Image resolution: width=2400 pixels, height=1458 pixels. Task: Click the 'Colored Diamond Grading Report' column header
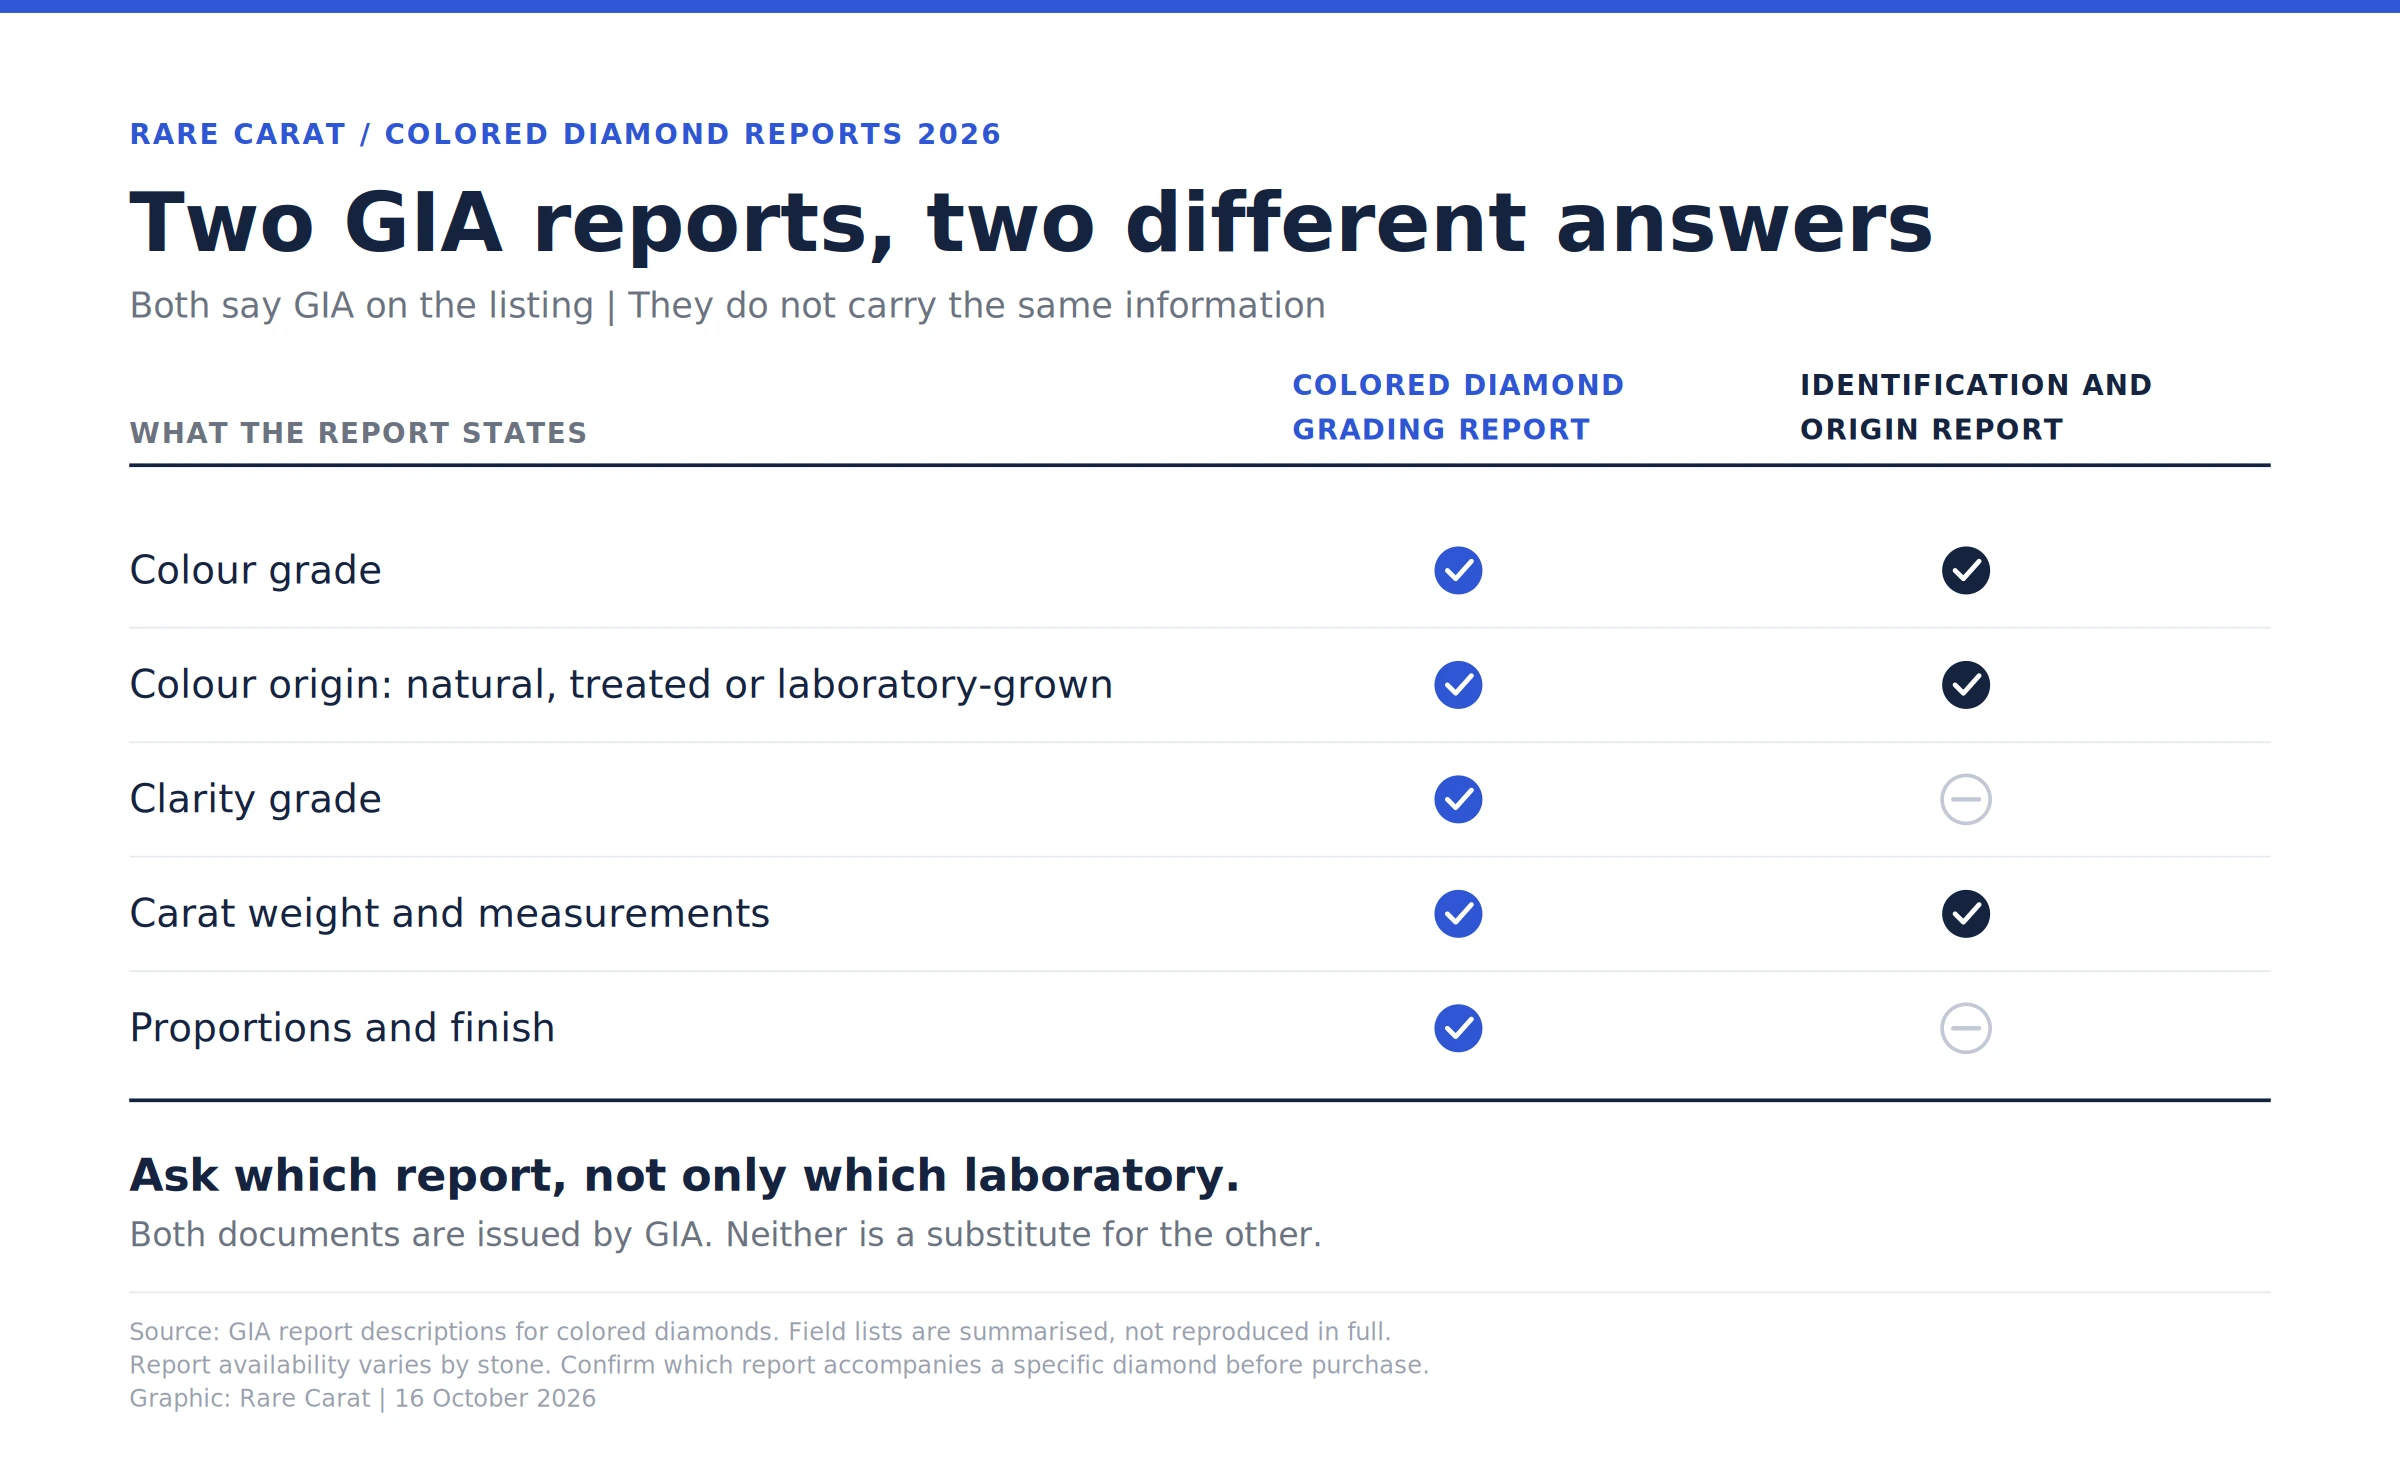click(1458, 407)
